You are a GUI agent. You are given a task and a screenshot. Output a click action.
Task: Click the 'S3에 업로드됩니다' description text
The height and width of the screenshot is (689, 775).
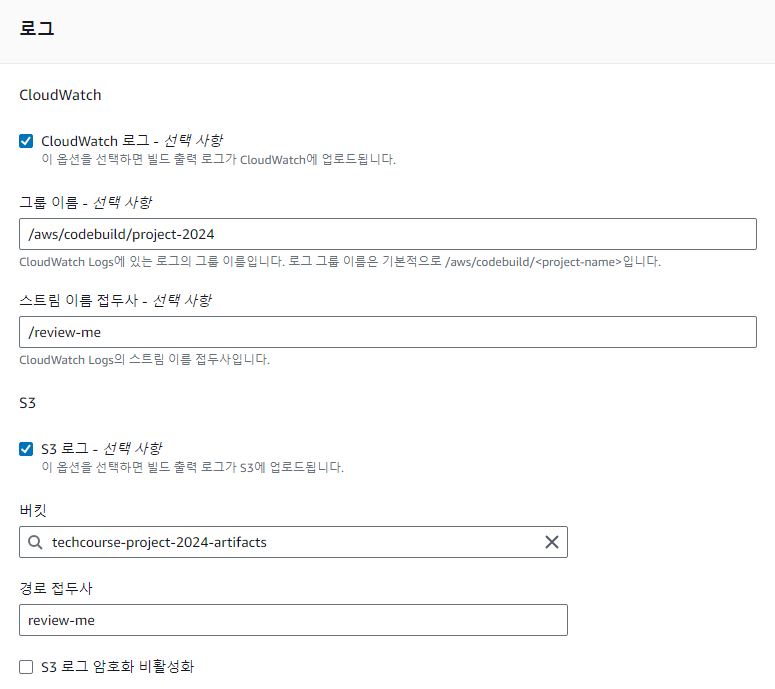click(192, 467)
